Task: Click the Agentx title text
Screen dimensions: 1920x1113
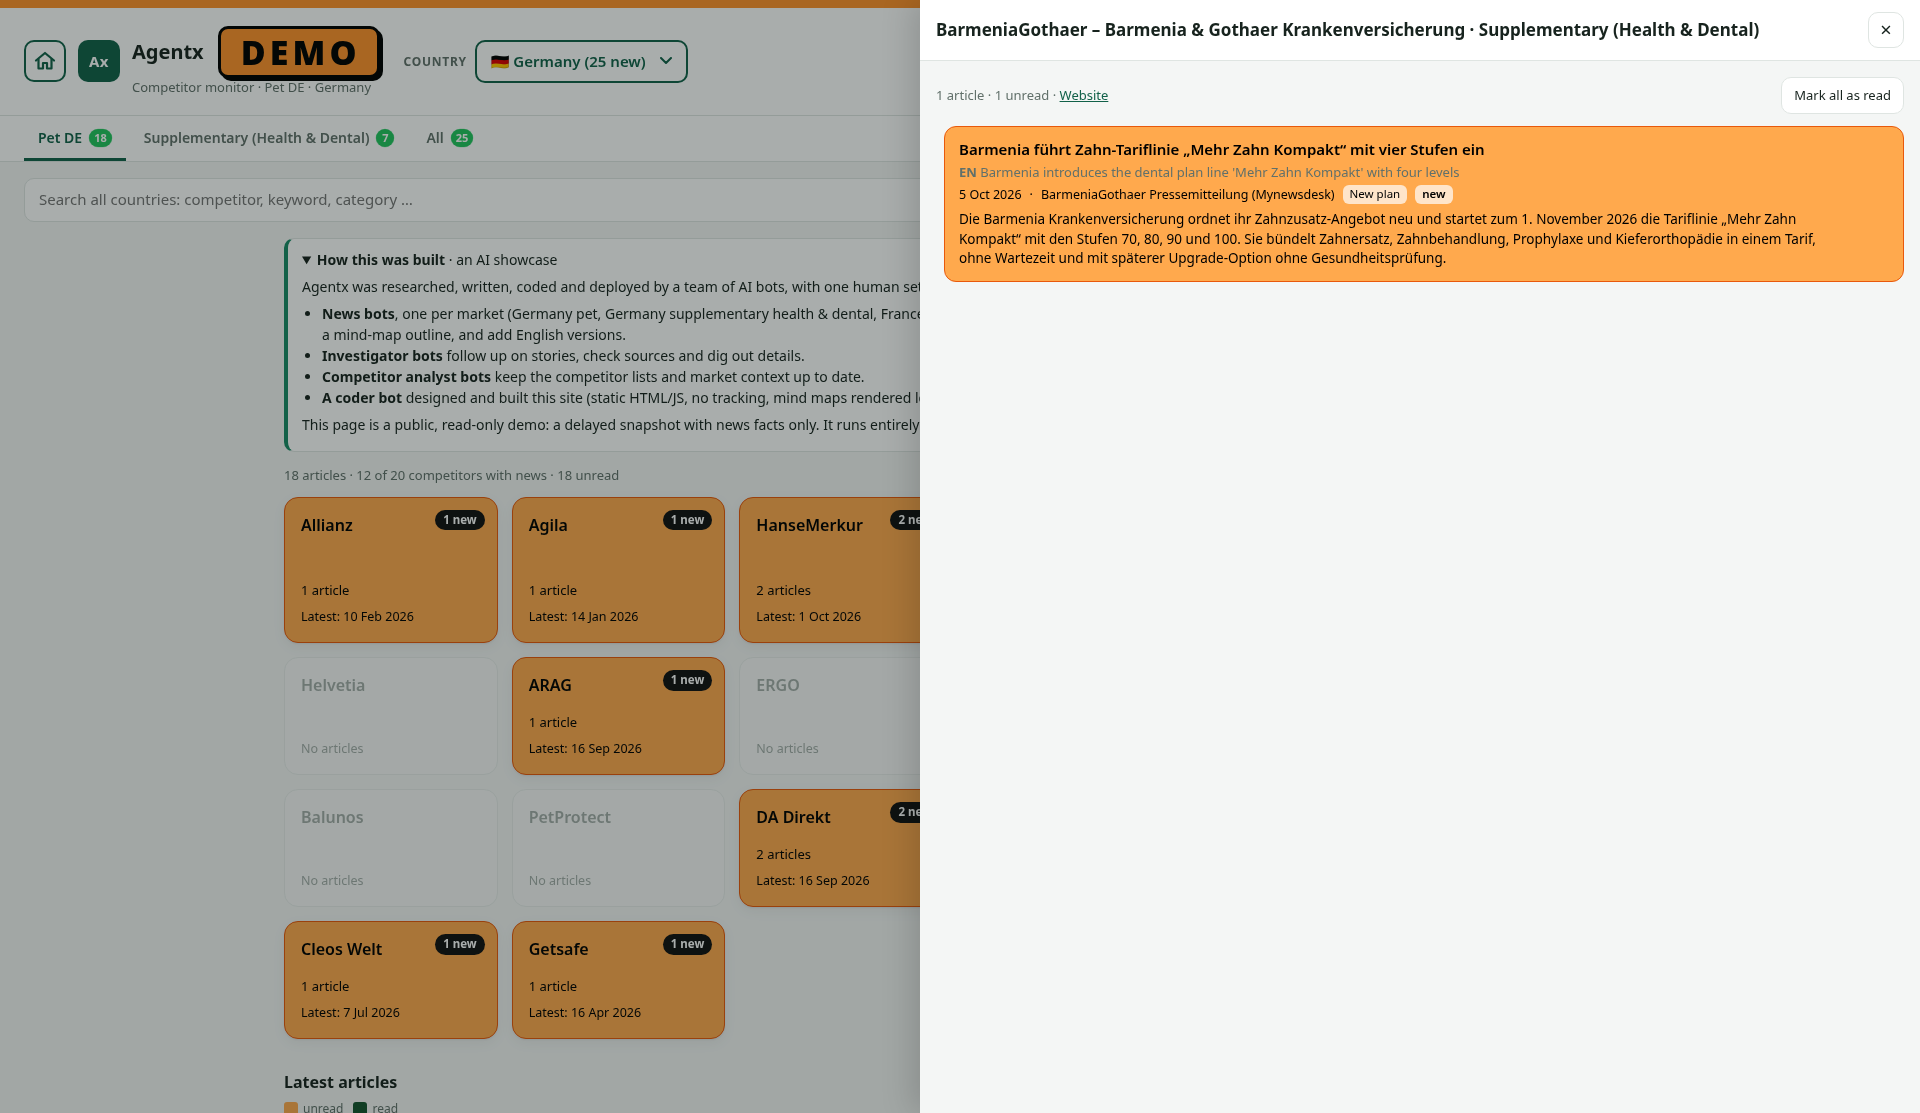Action: tap(168, 52)
